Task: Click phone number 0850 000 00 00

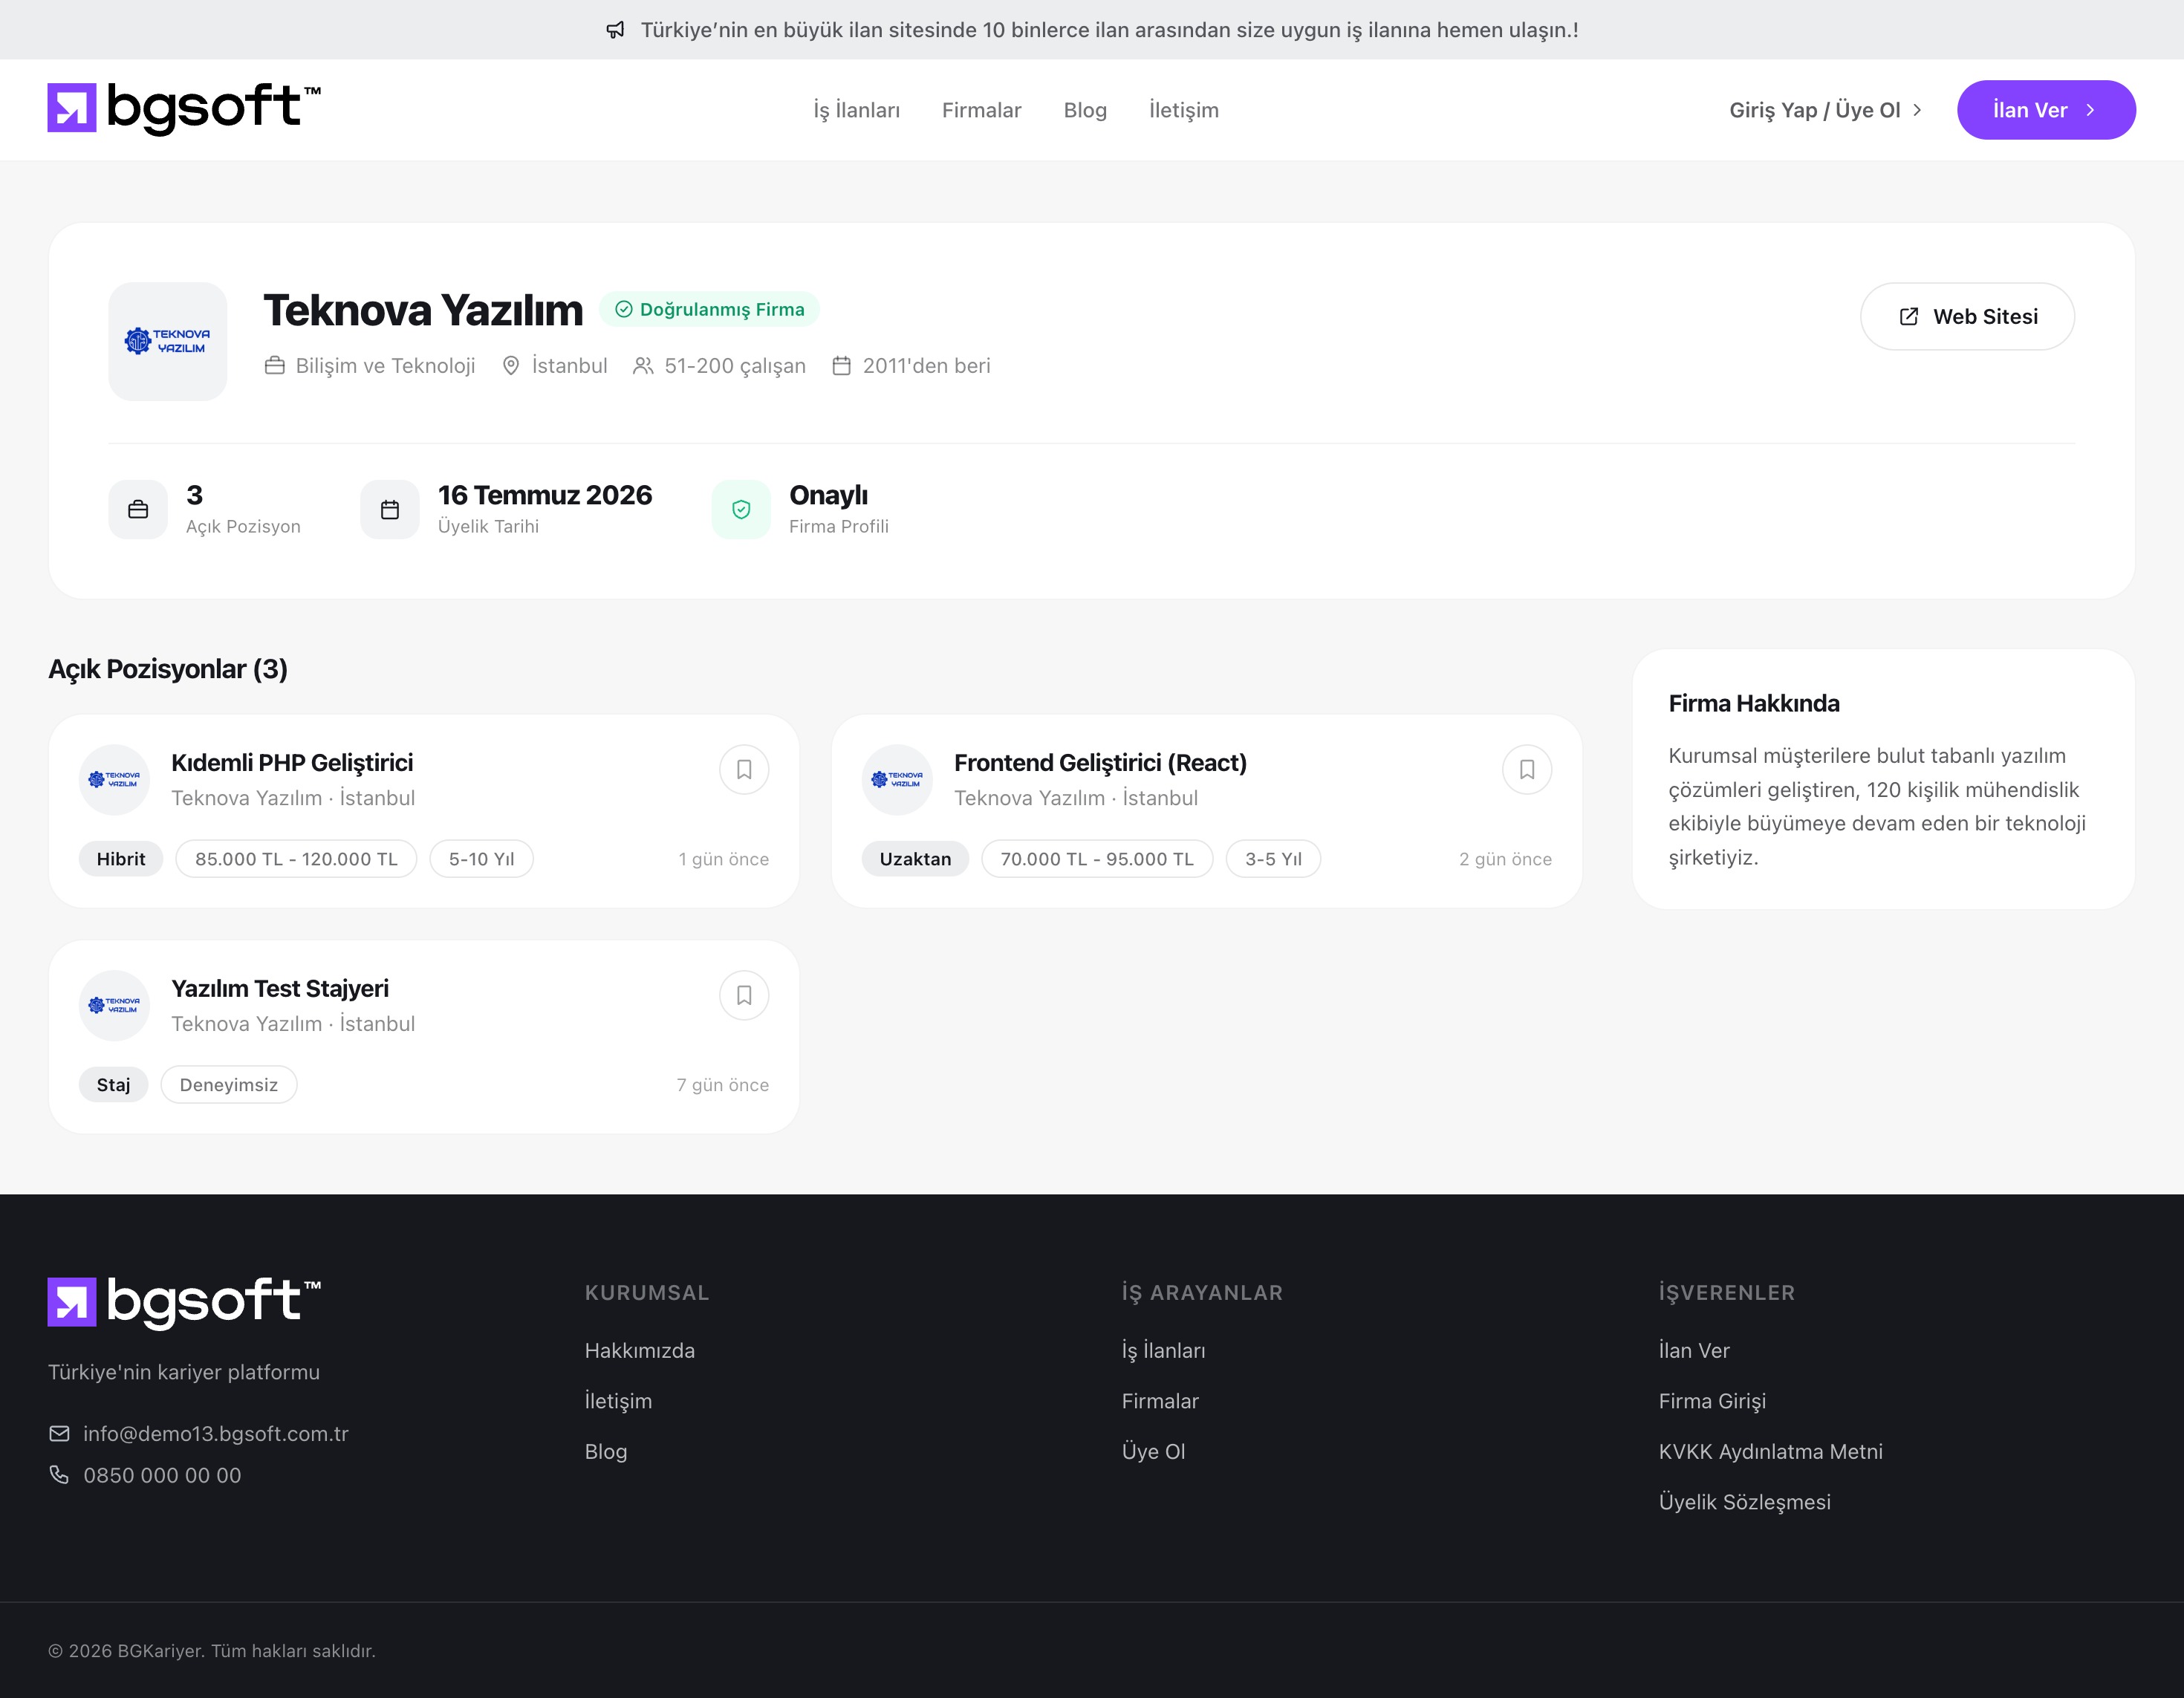Action: (x=162, y=1475)
